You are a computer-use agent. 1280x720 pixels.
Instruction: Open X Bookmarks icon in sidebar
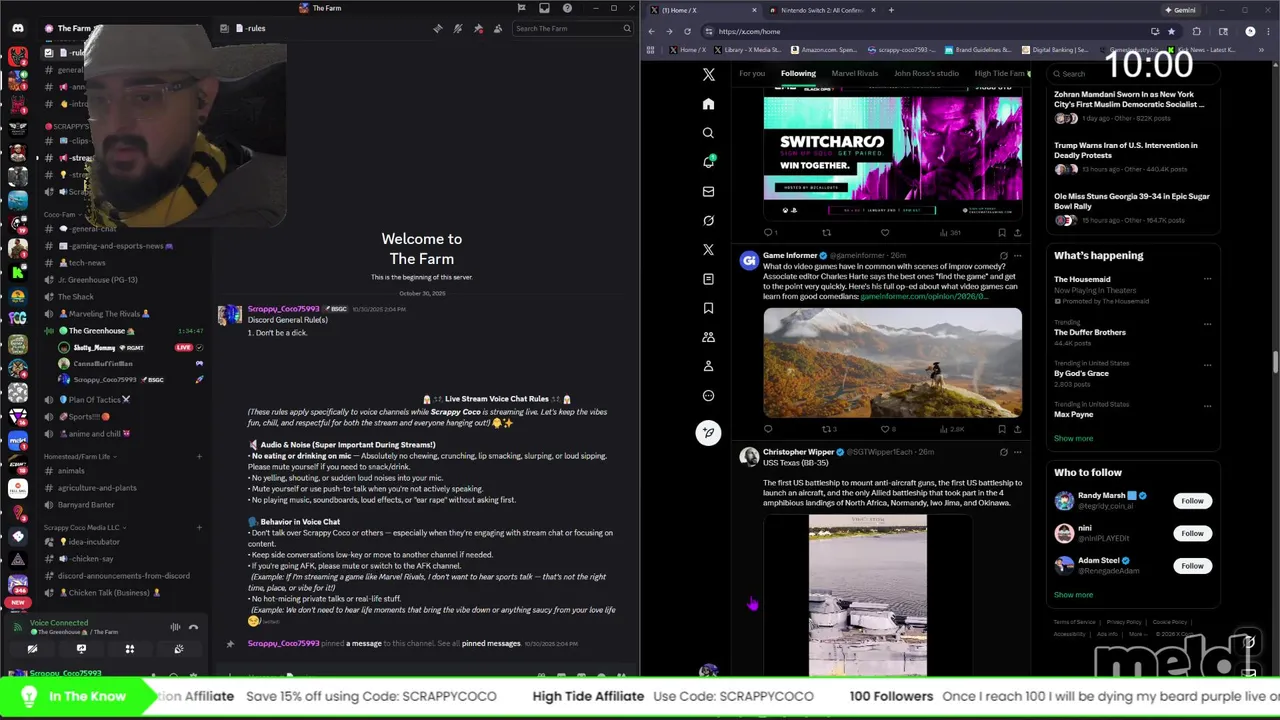[x=708, y=308]
